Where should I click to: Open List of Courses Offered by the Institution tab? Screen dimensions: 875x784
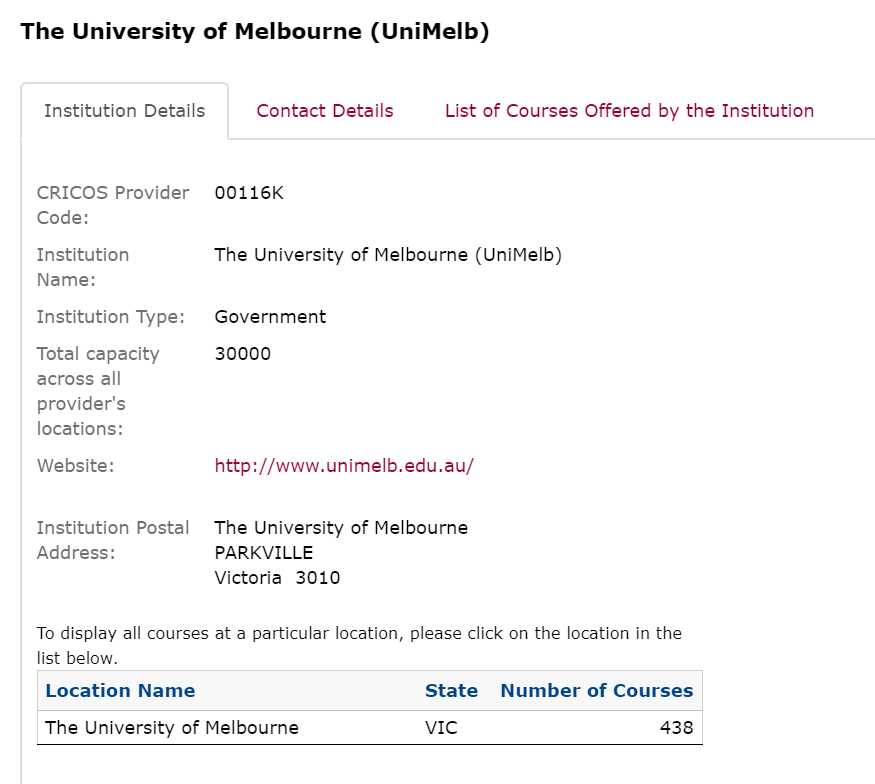coord(629,110)
